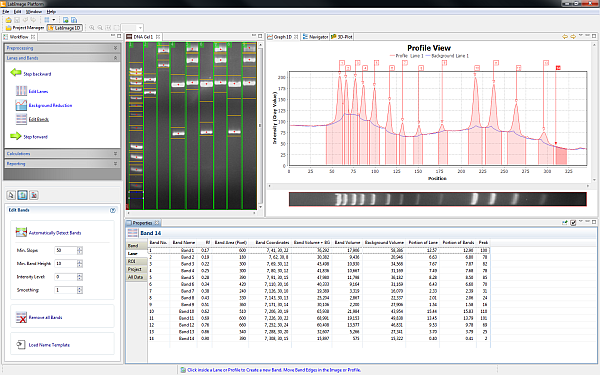Viewport: 600px width, 375px height.
Task: Click the Min. Slope spinner arrows
Action: pos(80,250)
